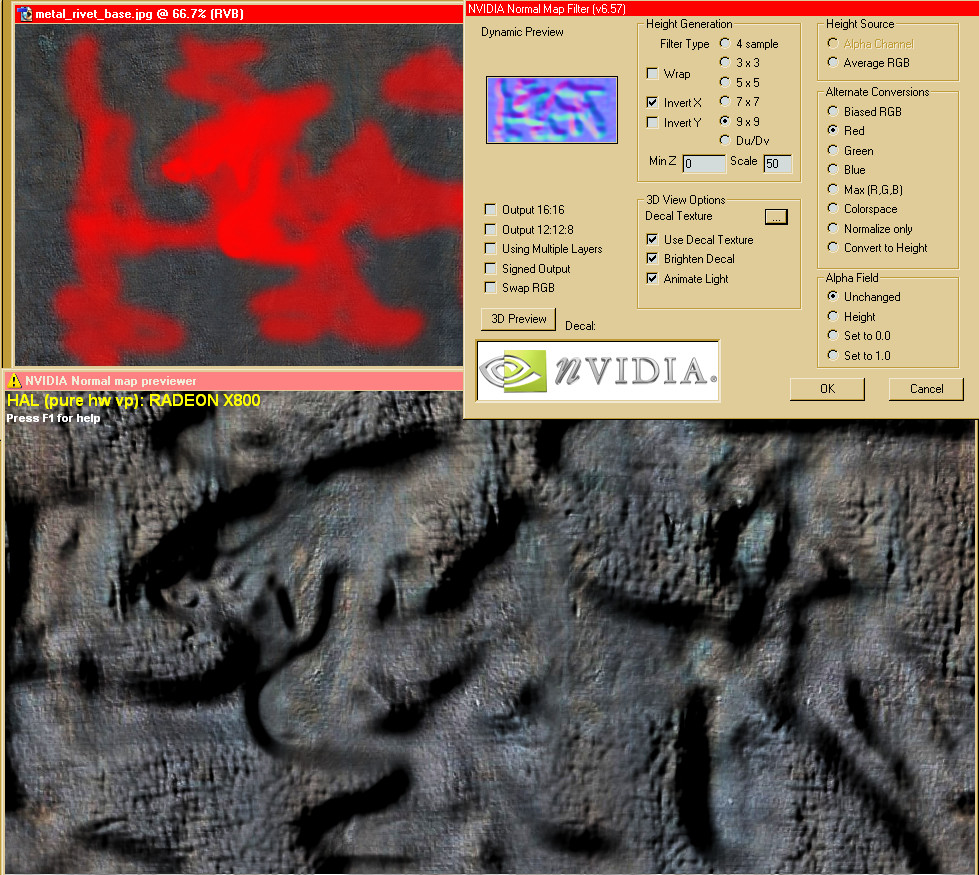Choose Alpha Channel height source
Viewport: 979px width, 875px height.
833,43
